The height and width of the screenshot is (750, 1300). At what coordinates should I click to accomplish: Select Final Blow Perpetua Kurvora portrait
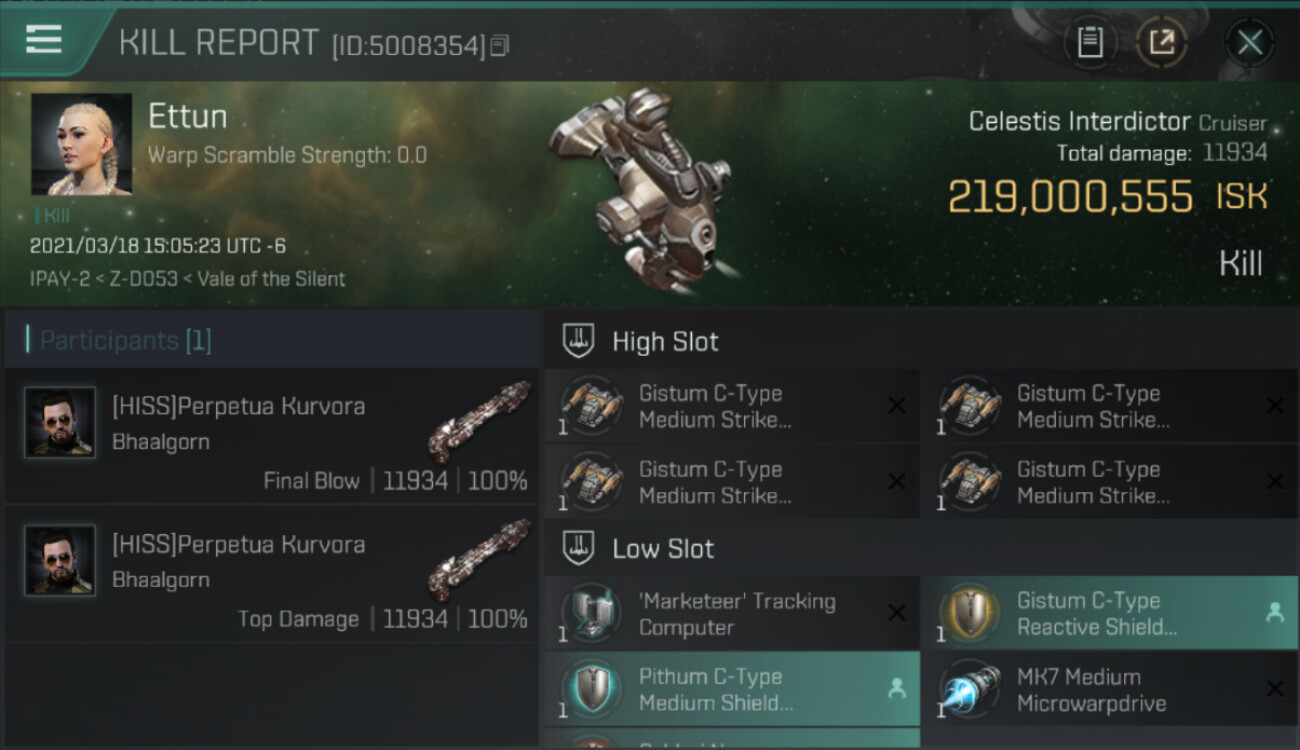tap(60, 423)
